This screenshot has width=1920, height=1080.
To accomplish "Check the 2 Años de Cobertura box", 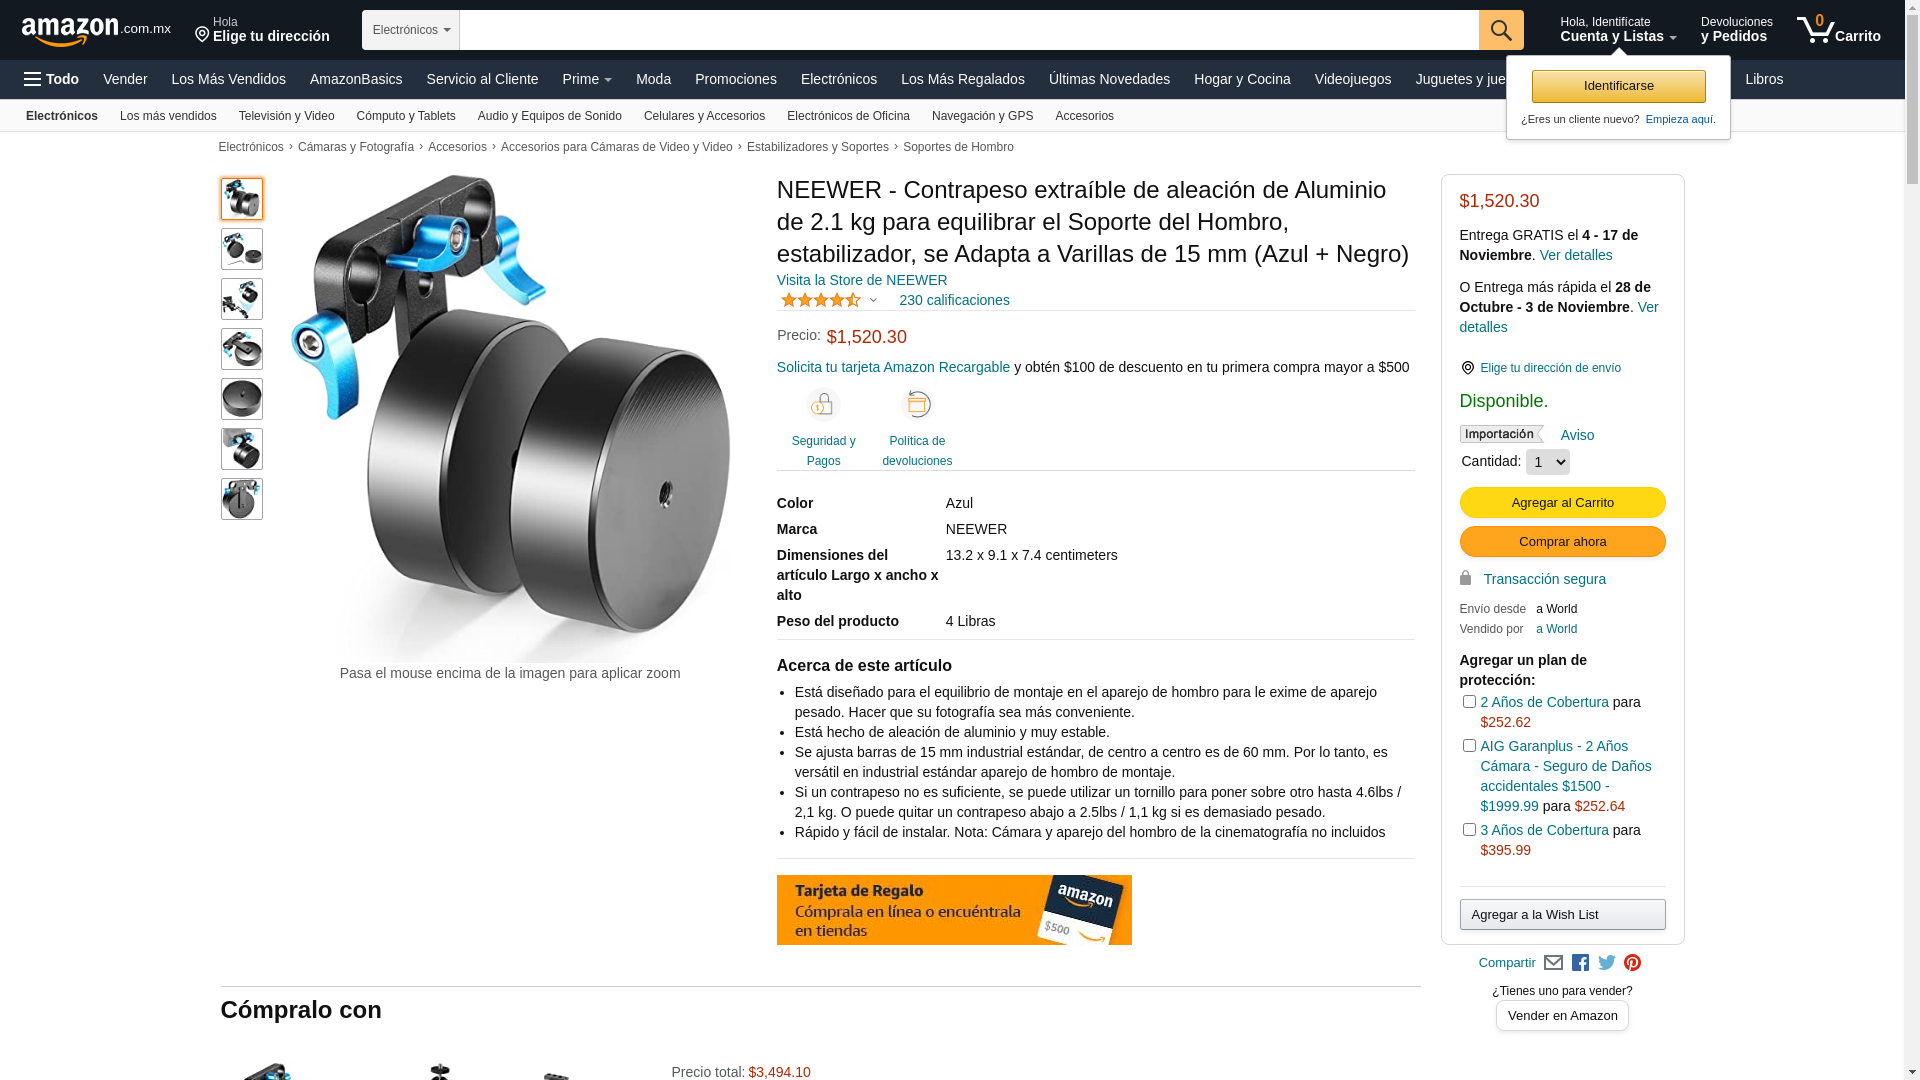I will (1469, 702).
